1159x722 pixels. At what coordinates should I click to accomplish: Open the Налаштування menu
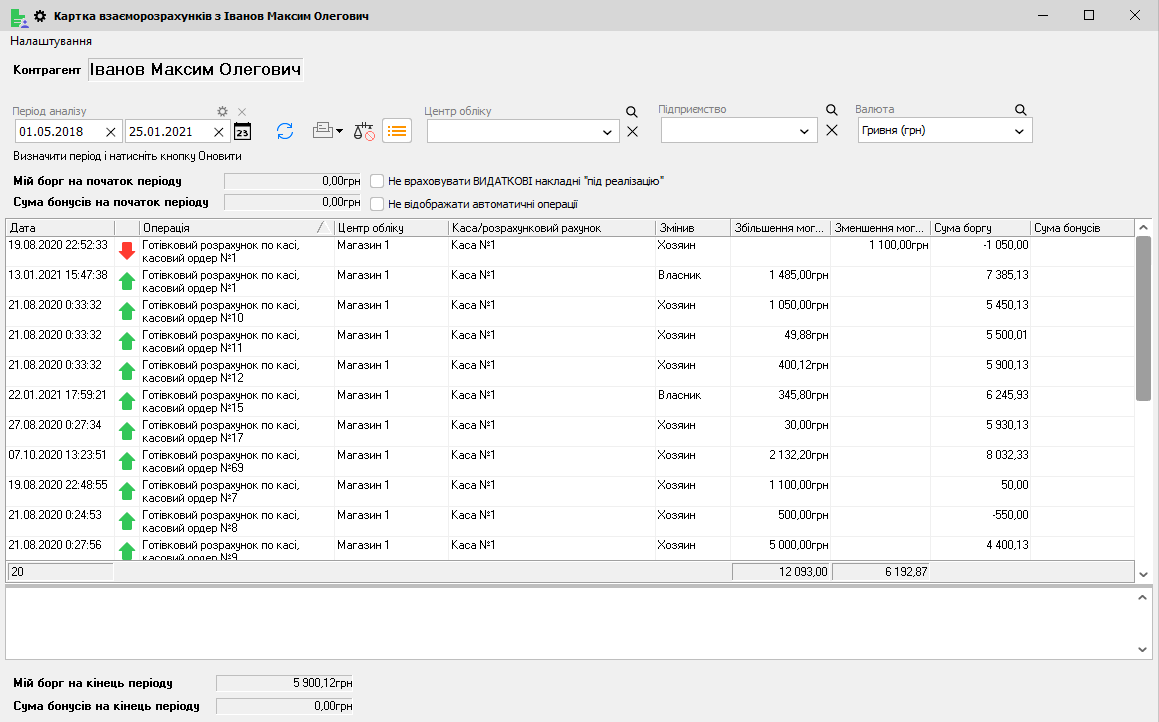(x=51, y=41)
